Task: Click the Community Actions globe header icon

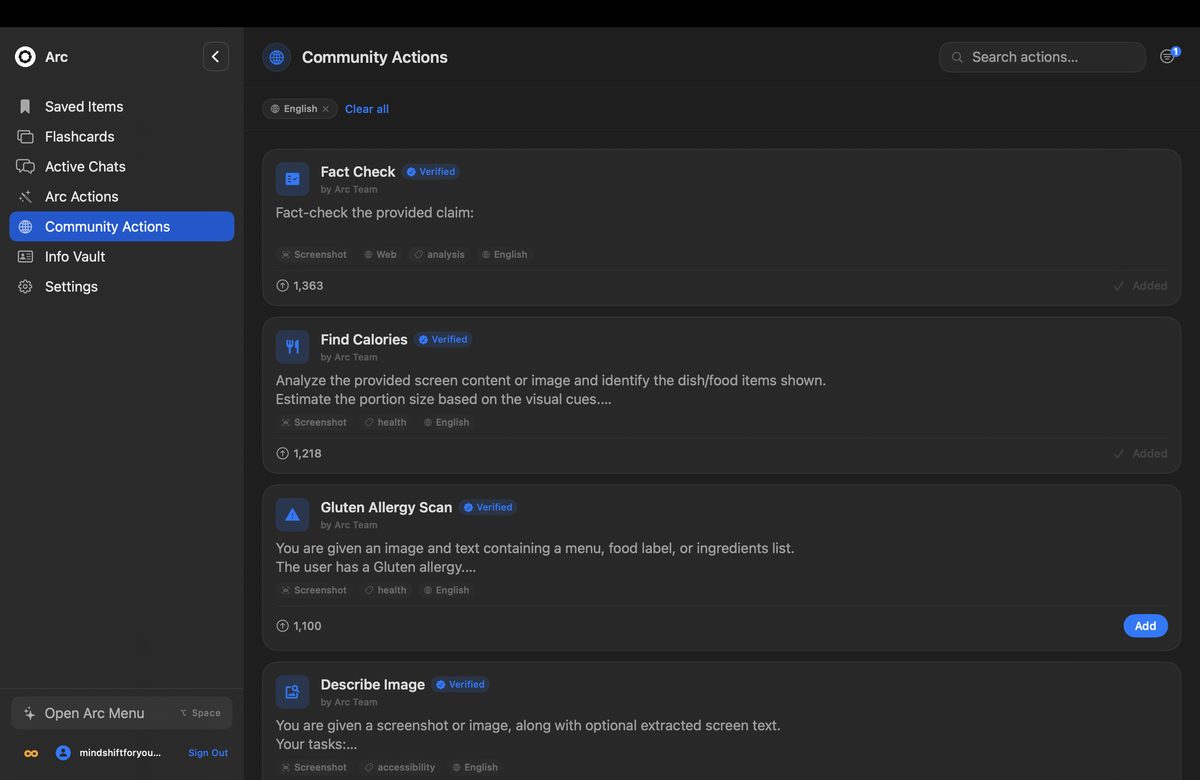Action: (277, 57)
